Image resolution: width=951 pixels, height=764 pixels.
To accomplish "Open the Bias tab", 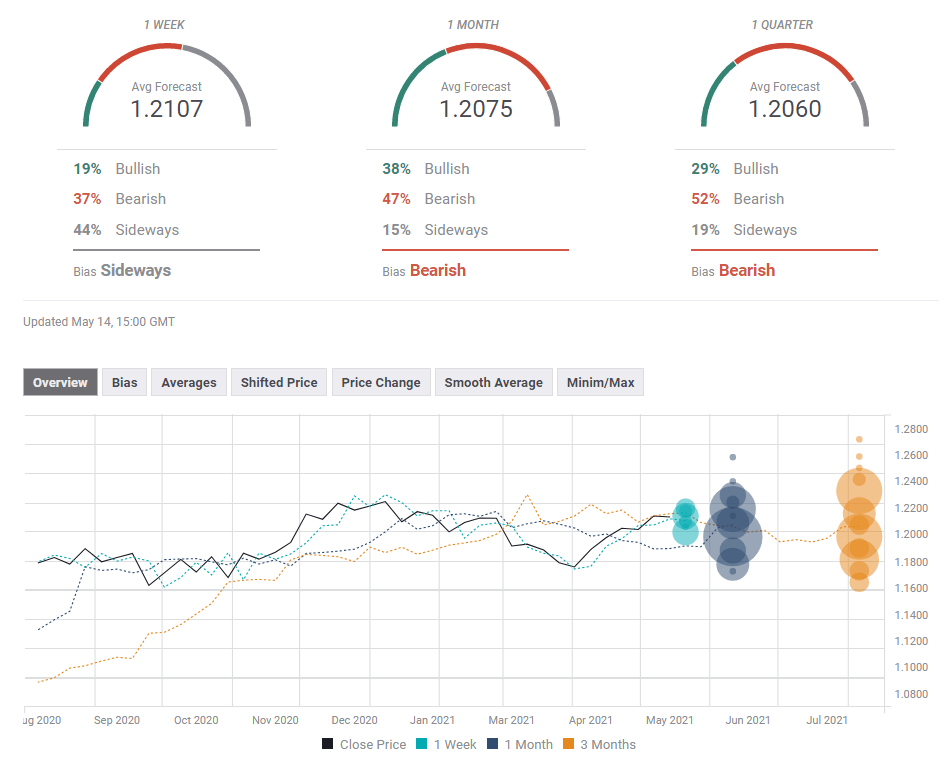I will tap(124, 382).
